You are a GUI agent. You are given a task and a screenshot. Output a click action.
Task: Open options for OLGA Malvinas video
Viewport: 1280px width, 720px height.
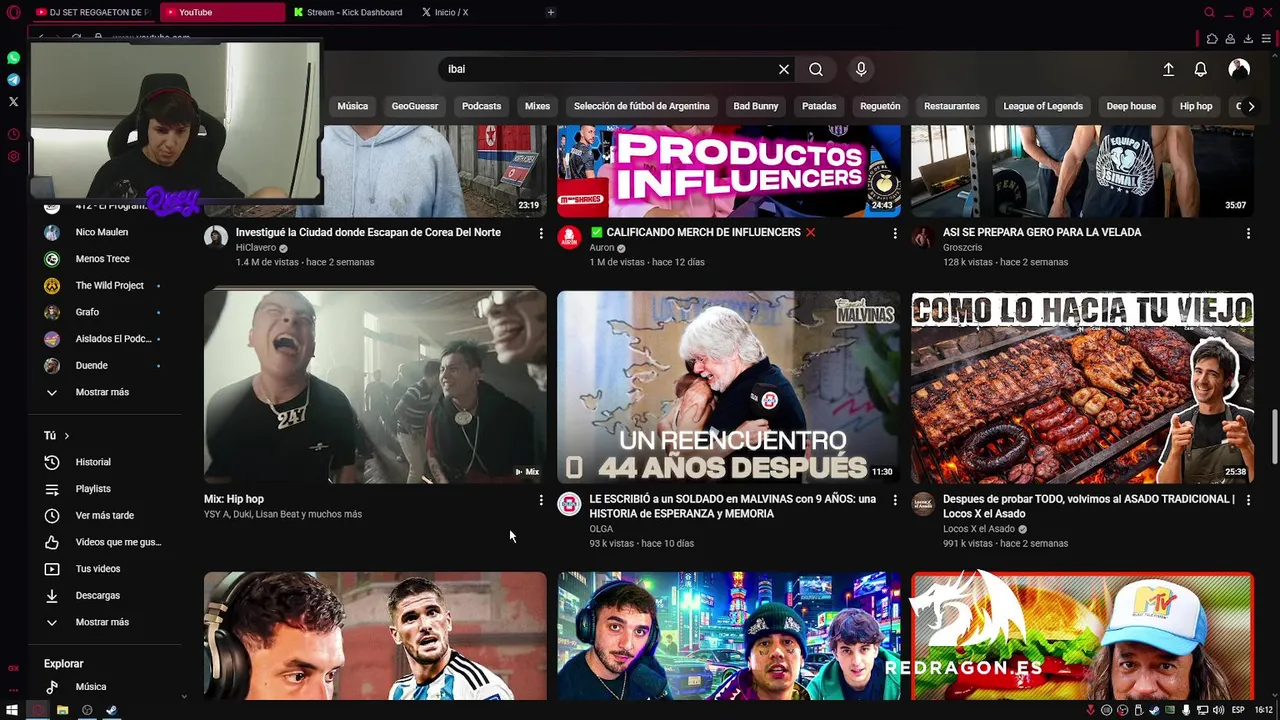coord(895,500)
